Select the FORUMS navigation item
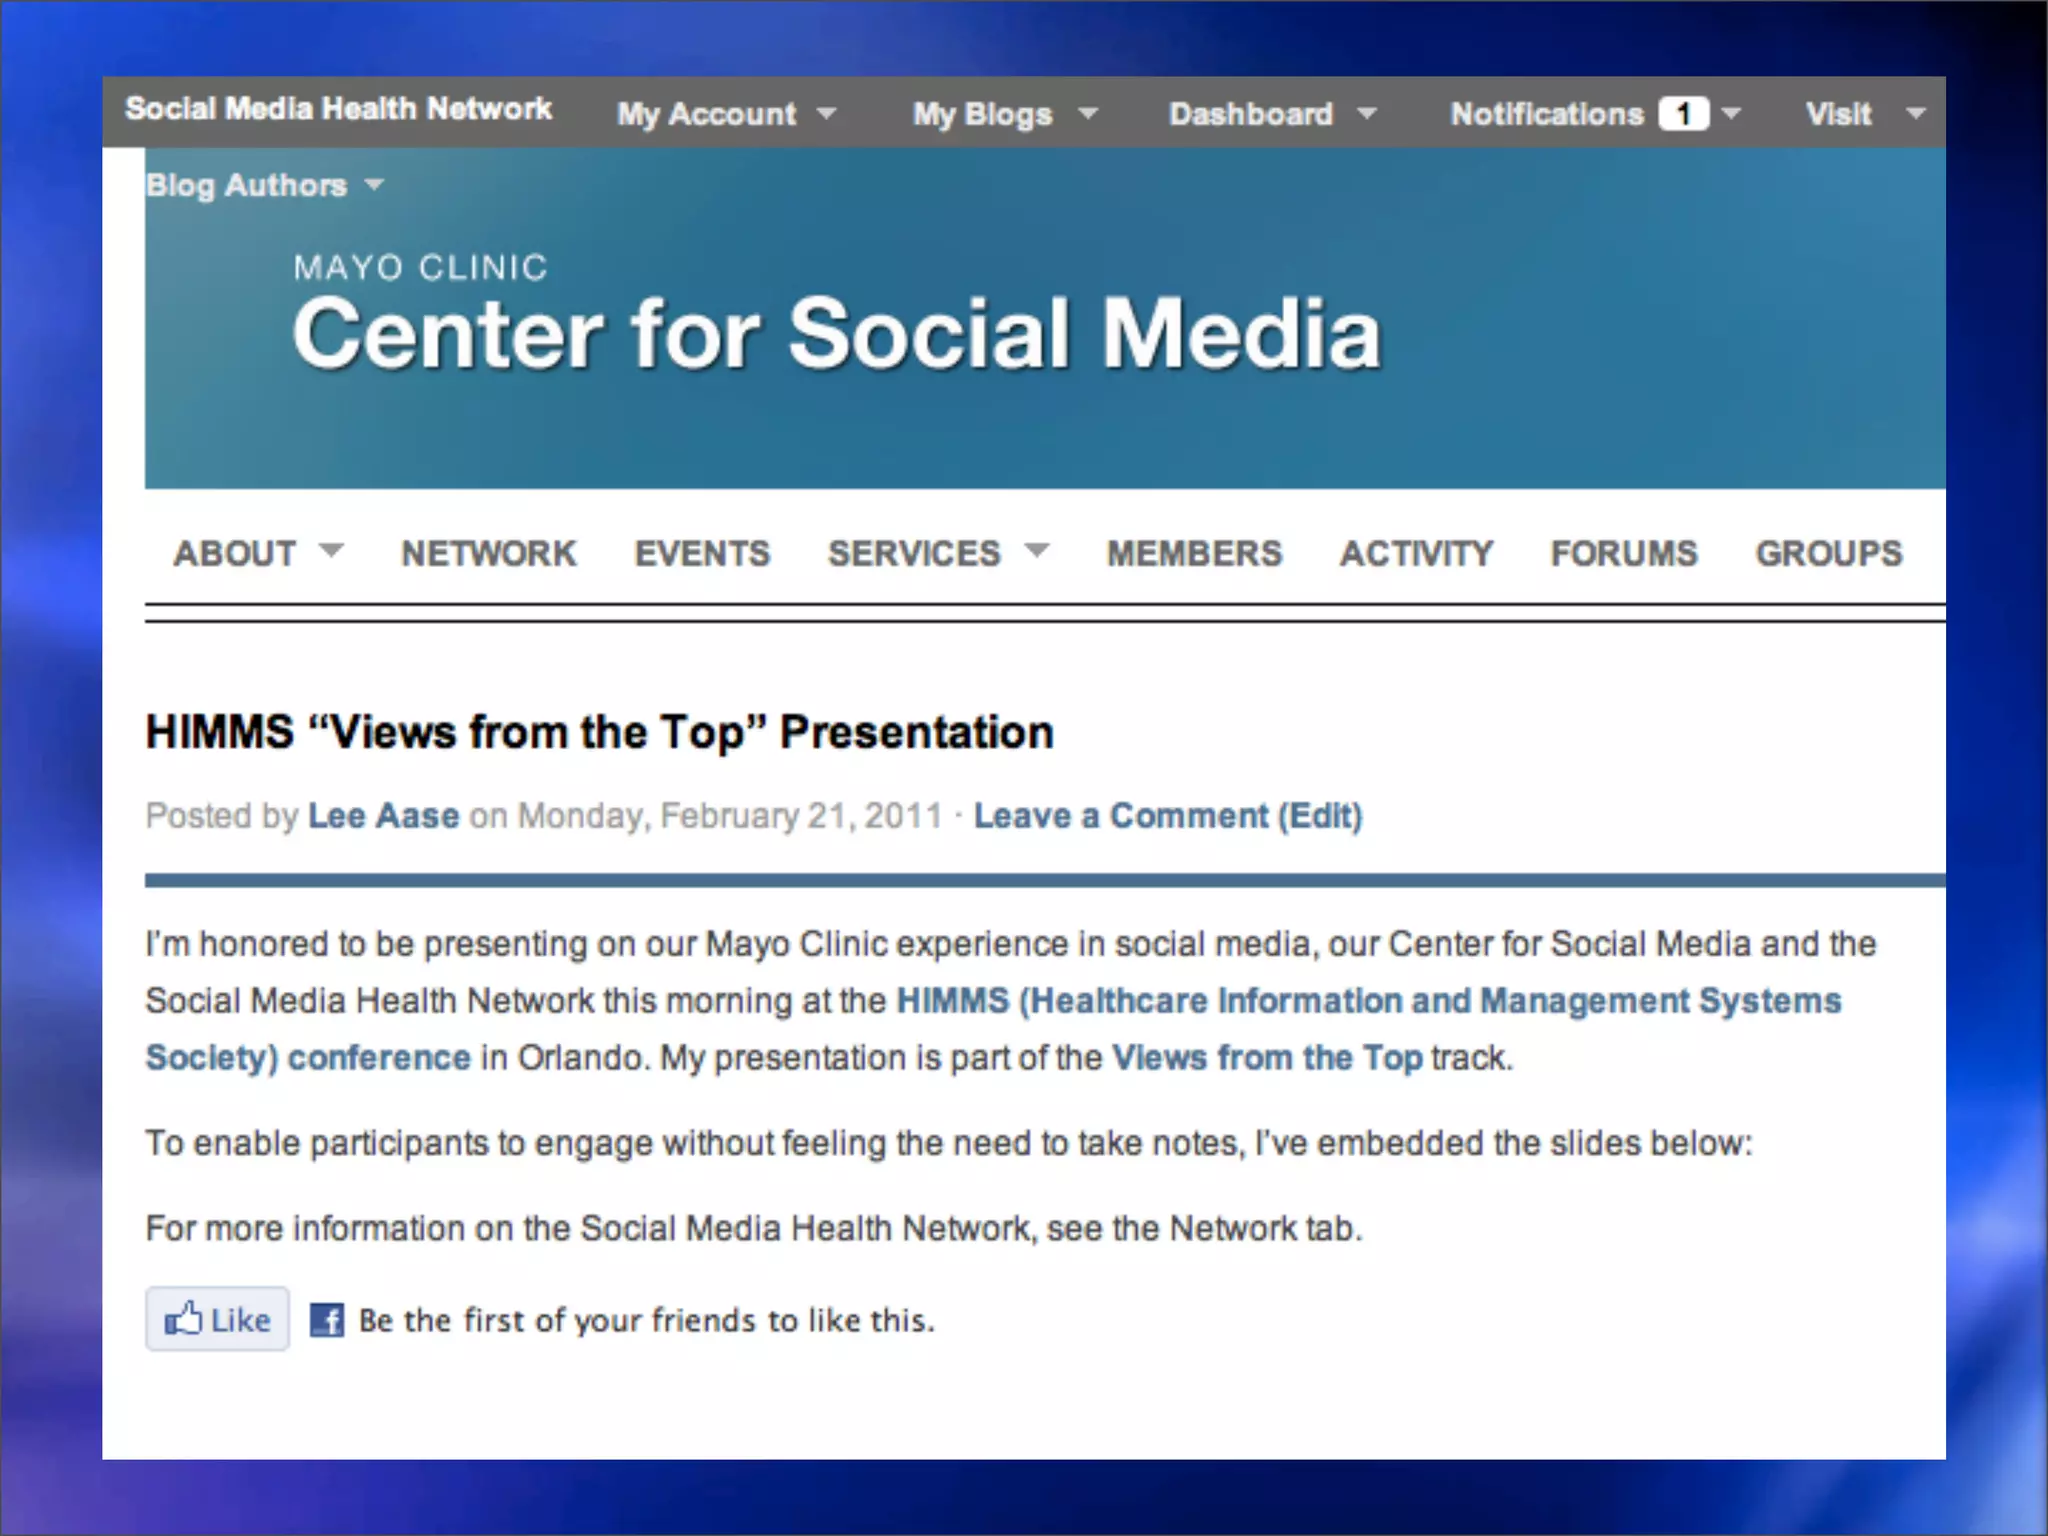The image size is (2048, 1536). point(1624,553)
